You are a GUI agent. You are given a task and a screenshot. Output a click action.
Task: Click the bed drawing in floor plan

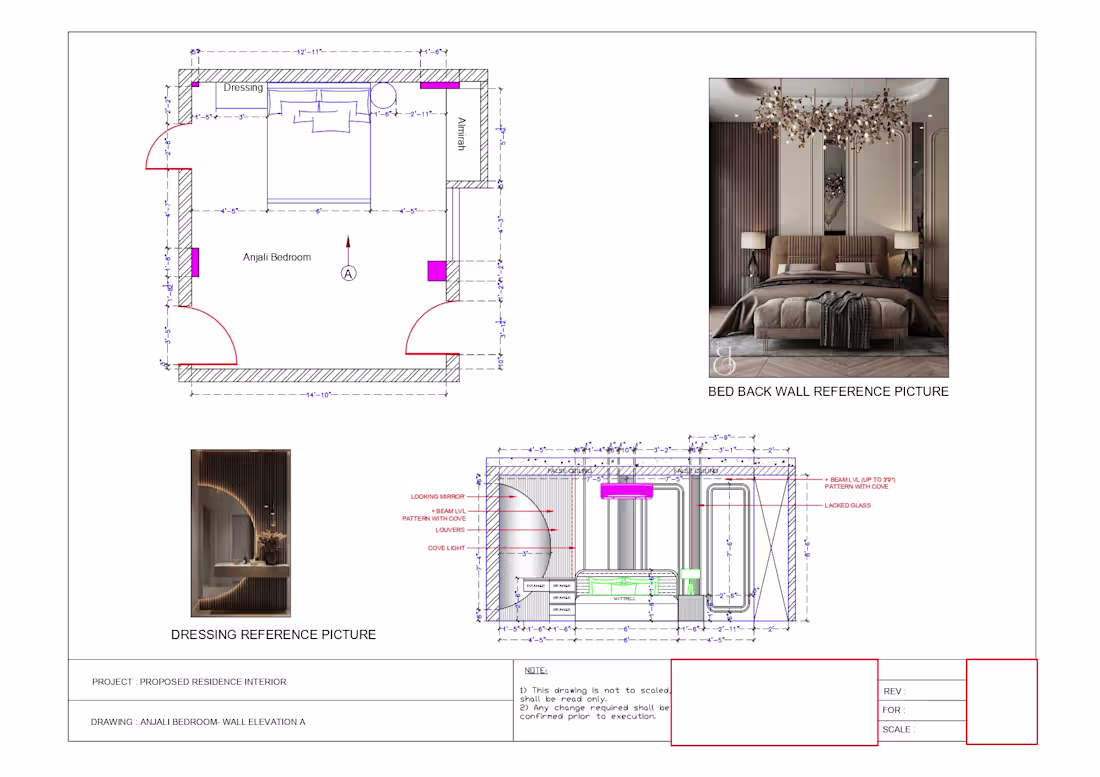pyautogui.click(x=318, y=144)
